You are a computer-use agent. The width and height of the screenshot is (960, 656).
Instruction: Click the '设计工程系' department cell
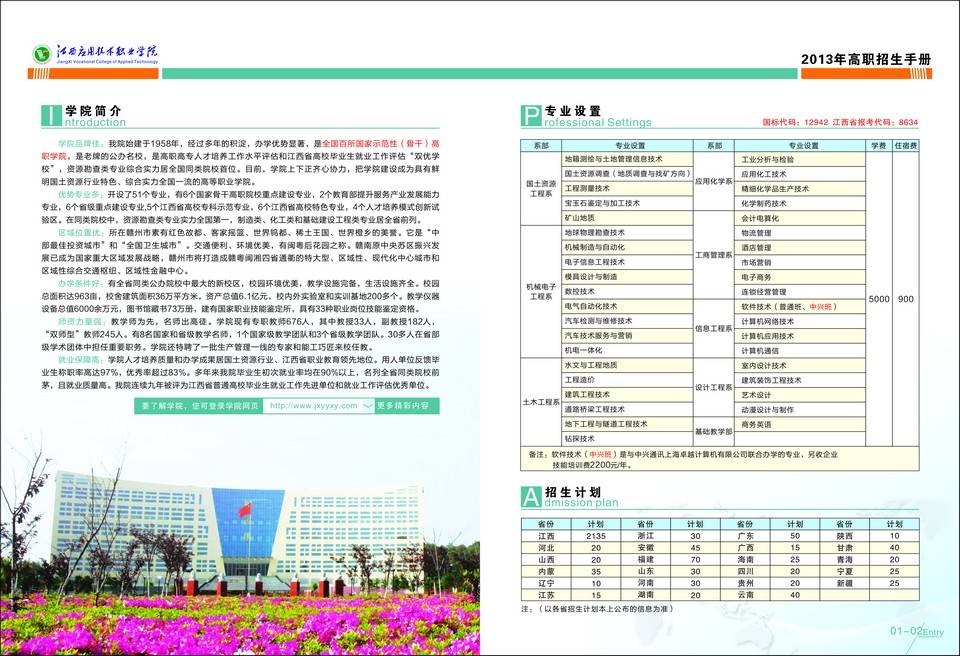tap(713, 387)
